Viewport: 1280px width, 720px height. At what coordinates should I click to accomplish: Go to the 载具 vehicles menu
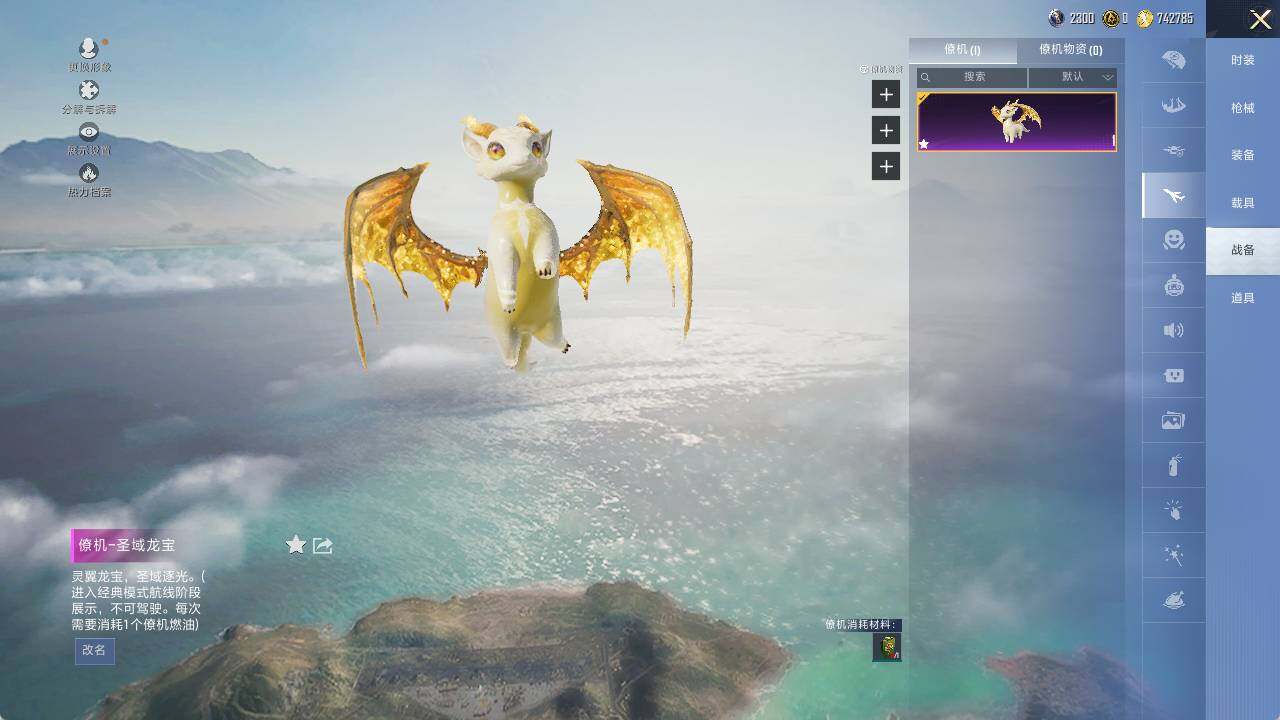coord(1243,203)
